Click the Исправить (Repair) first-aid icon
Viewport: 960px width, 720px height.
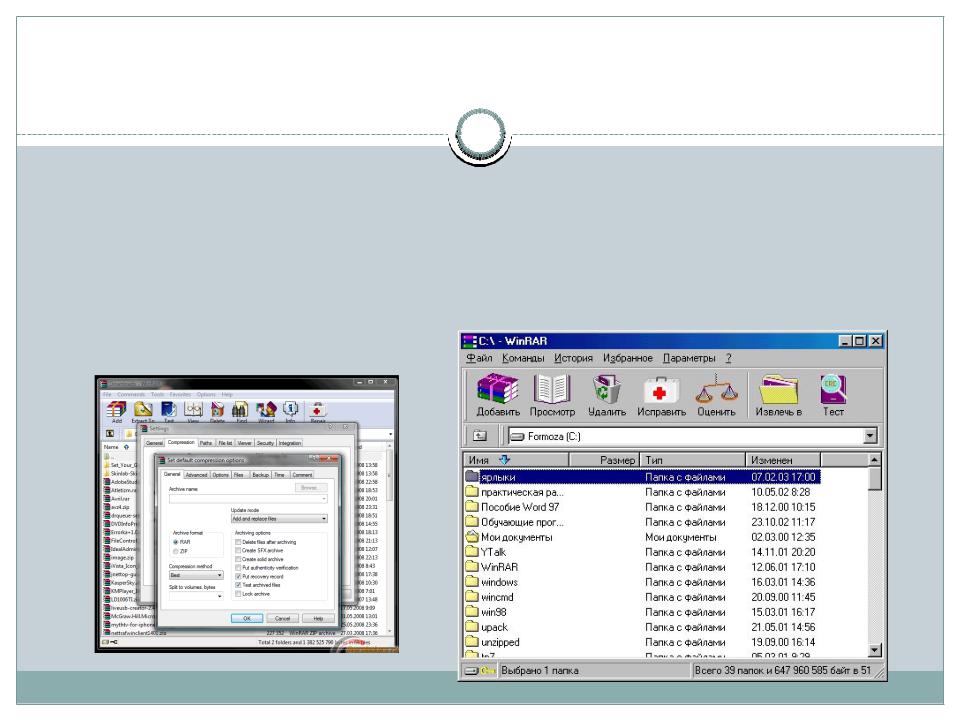pyautogui.click(x=661, y=390)
